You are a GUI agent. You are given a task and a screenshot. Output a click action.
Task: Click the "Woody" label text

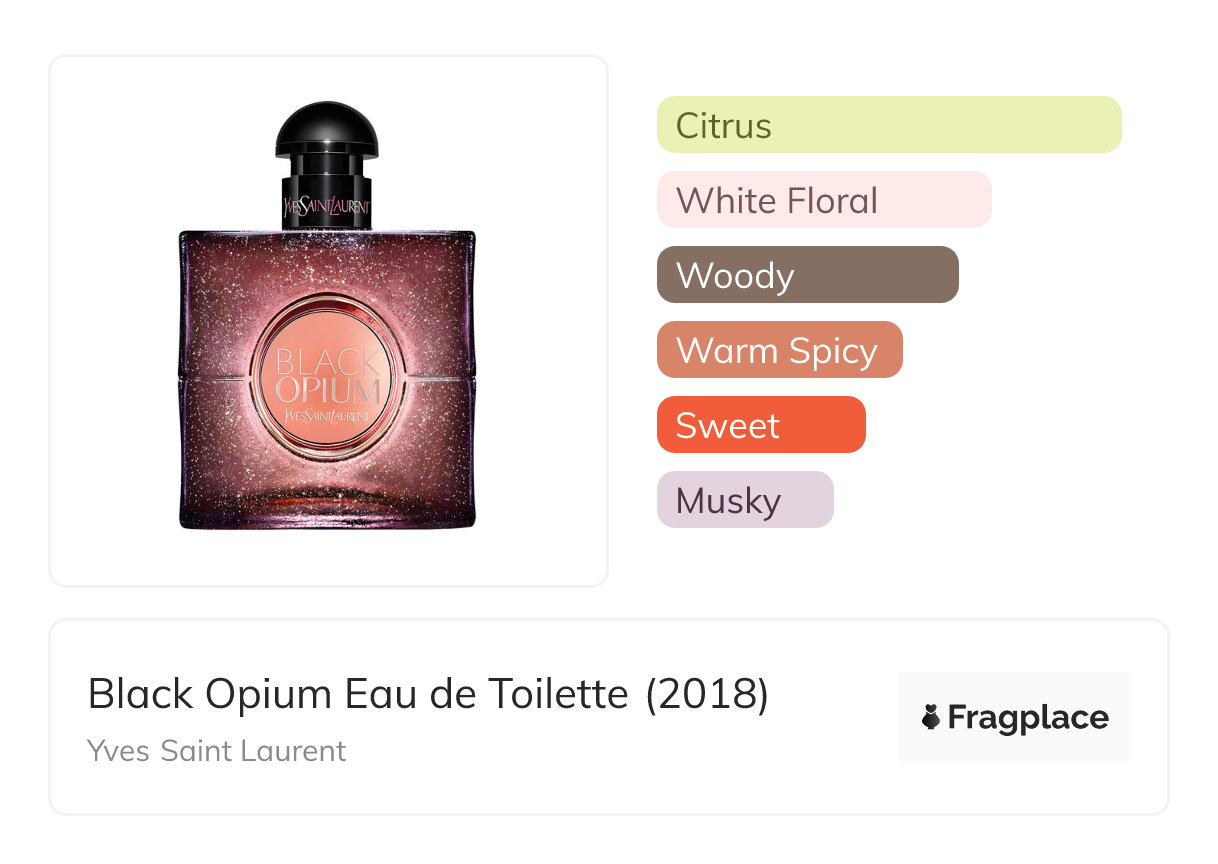pos(735,276)
